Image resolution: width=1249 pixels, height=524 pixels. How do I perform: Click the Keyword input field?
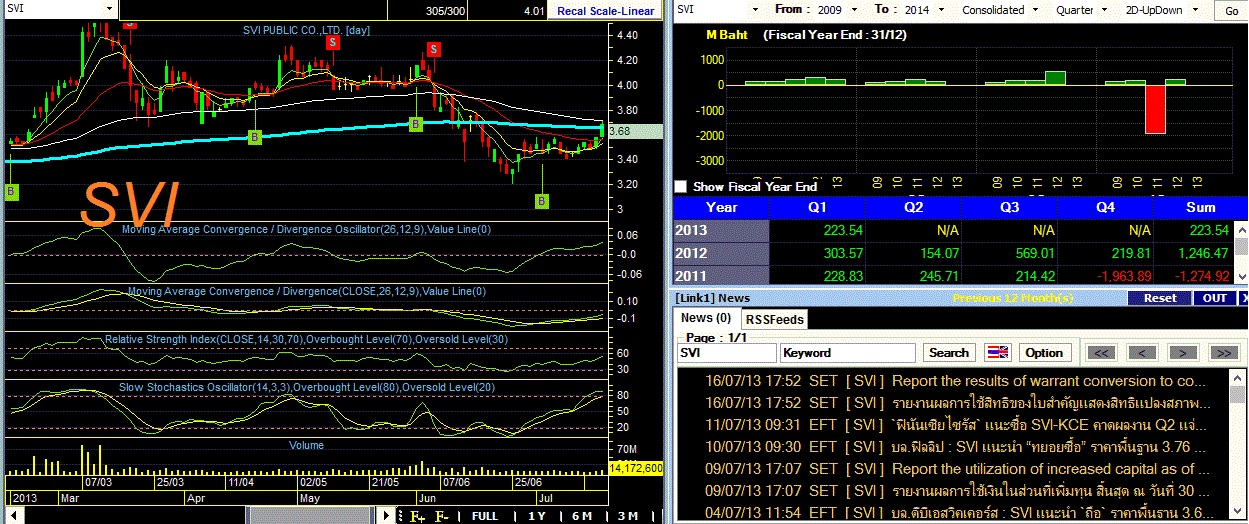[x=848, y=353]
